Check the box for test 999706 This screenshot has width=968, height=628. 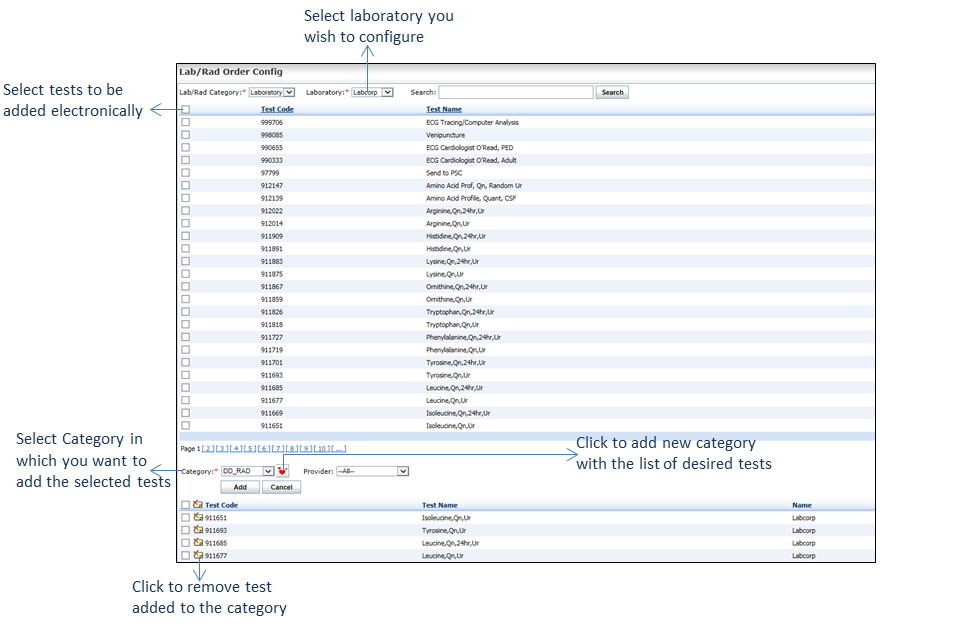click(186, 122)
